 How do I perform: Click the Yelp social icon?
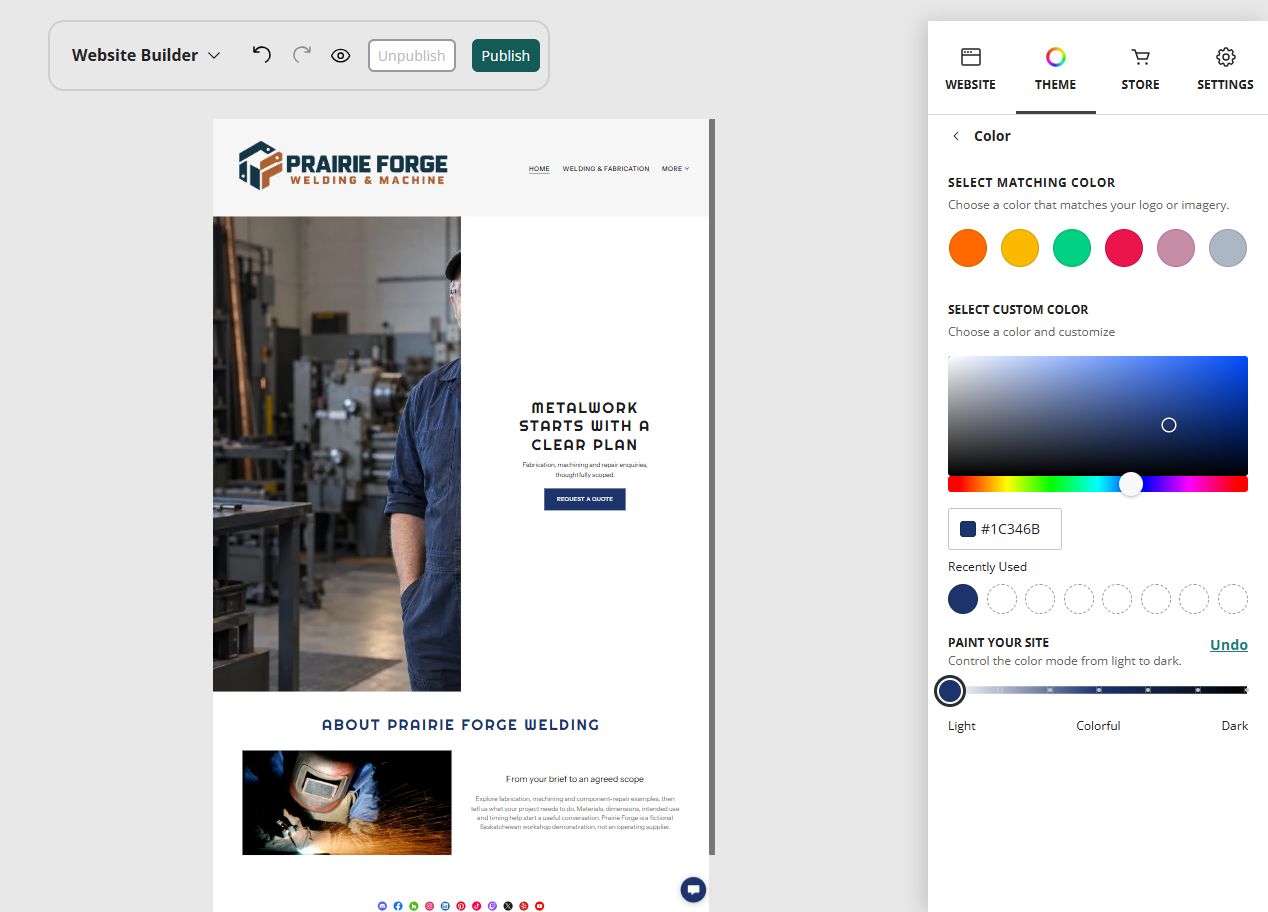click(x=524, y=906)
